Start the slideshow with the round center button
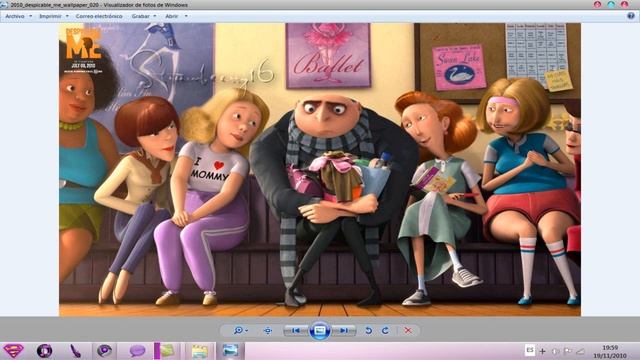The width and height of the screenshot is (640, 360). click(320, 331)
